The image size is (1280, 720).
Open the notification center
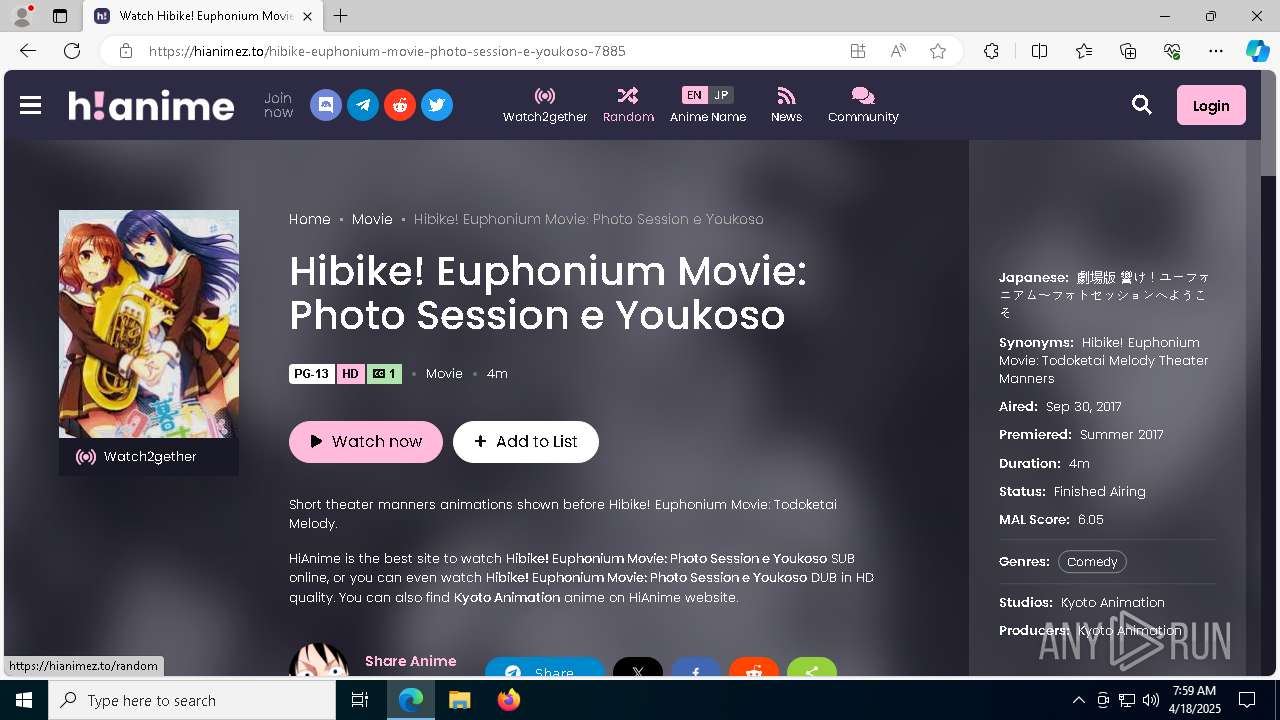click(1247, 700)
